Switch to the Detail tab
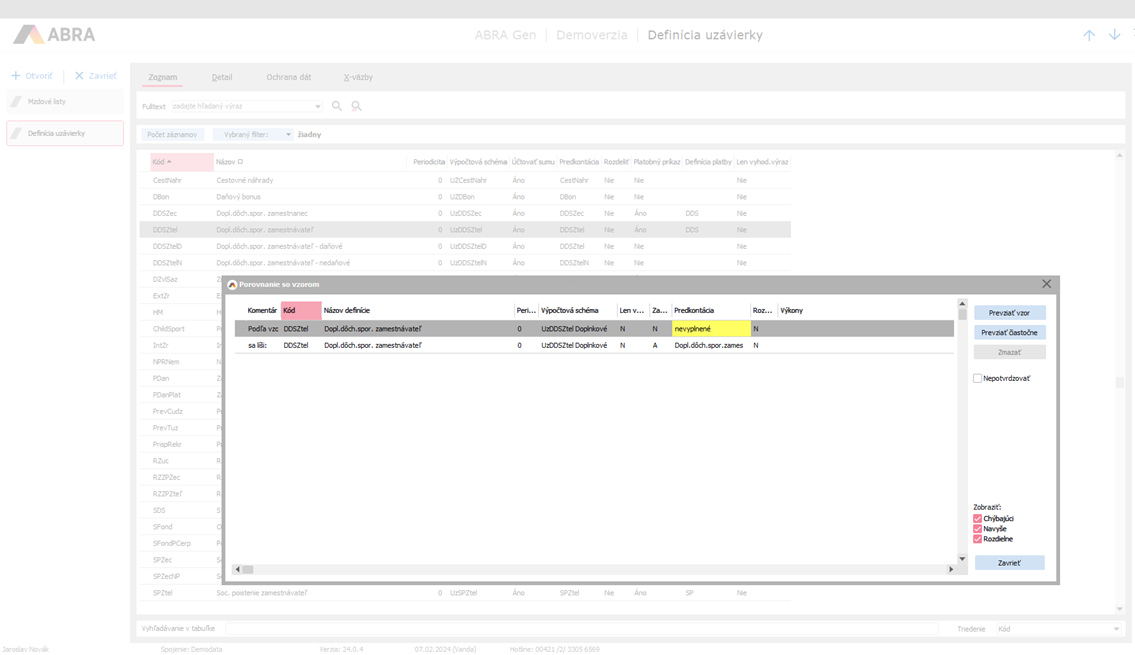1135x655 pixels. (222, 77)
